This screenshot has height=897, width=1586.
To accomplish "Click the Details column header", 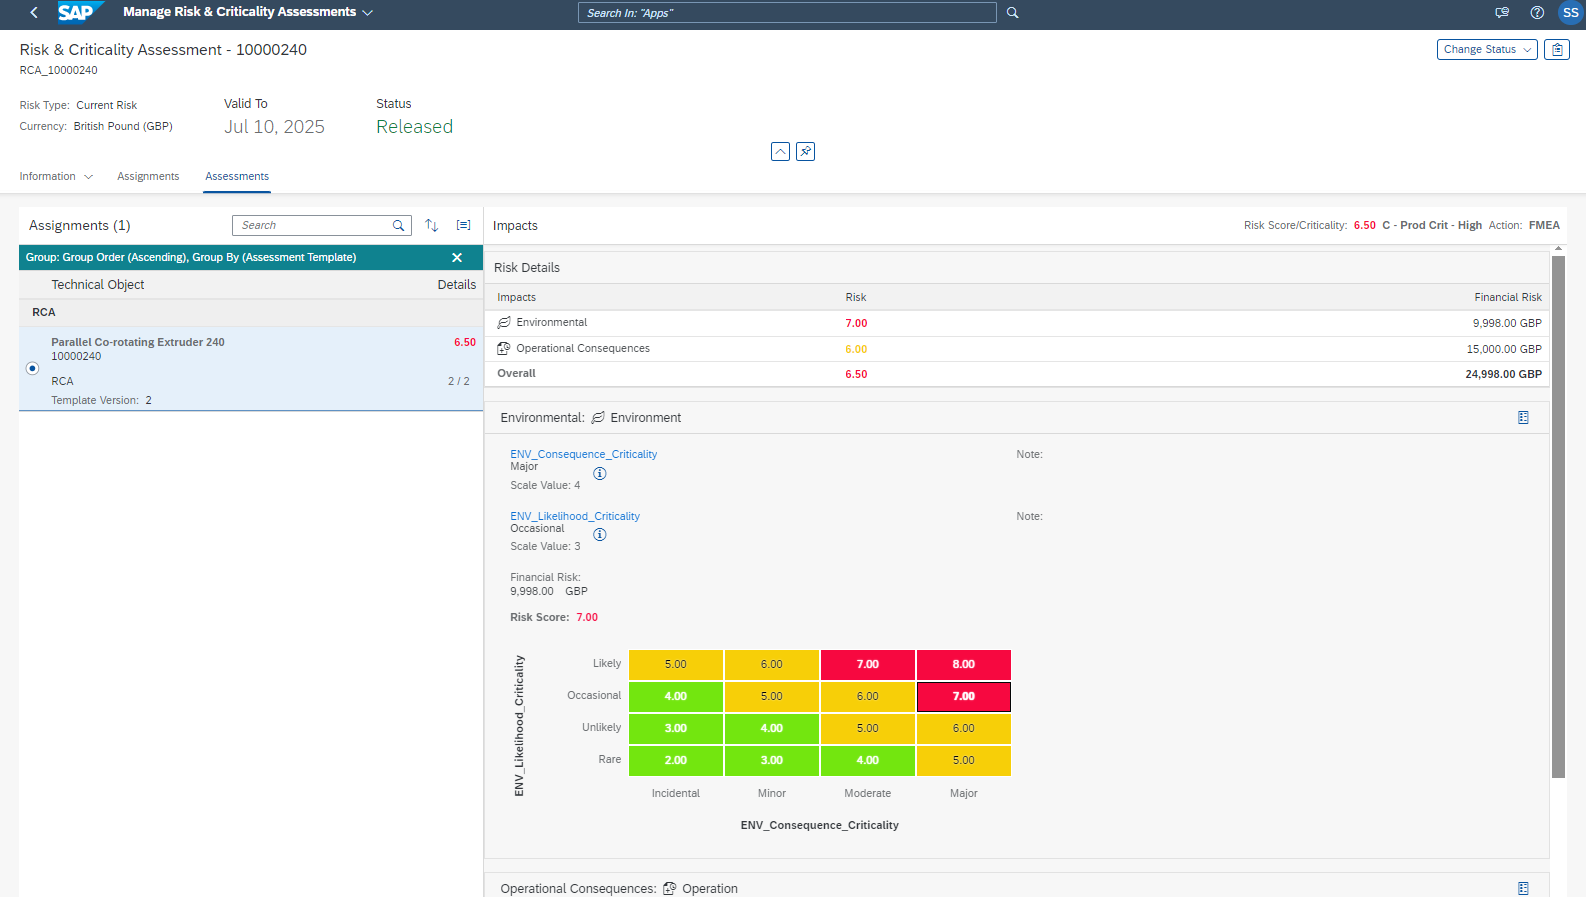I will (x=457, y=285).
